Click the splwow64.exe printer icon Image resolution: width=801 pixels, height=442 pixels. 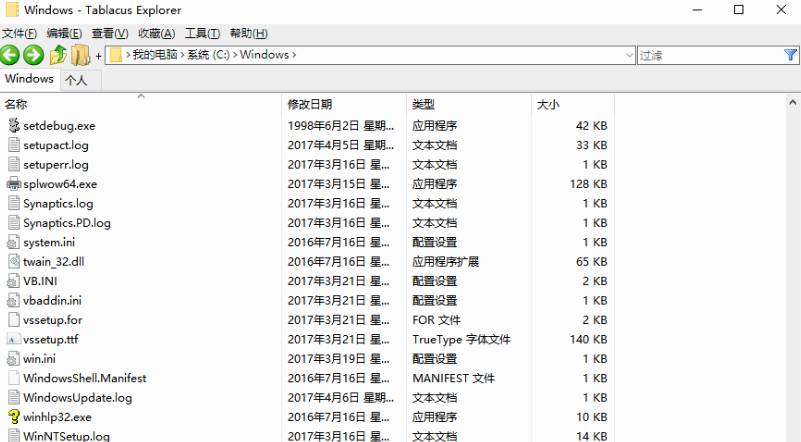[14, 183]
